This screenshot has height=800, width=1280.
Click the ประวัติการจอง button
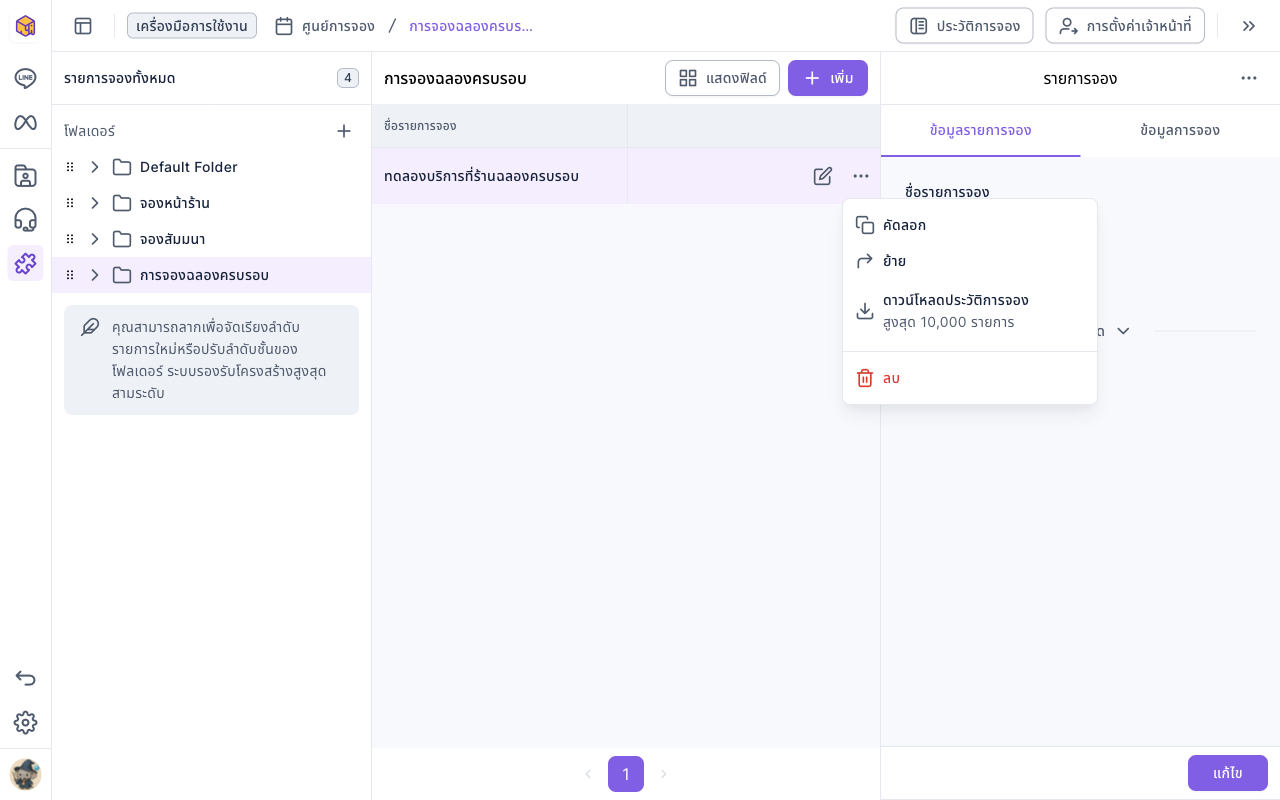click(x=964, y=26)
